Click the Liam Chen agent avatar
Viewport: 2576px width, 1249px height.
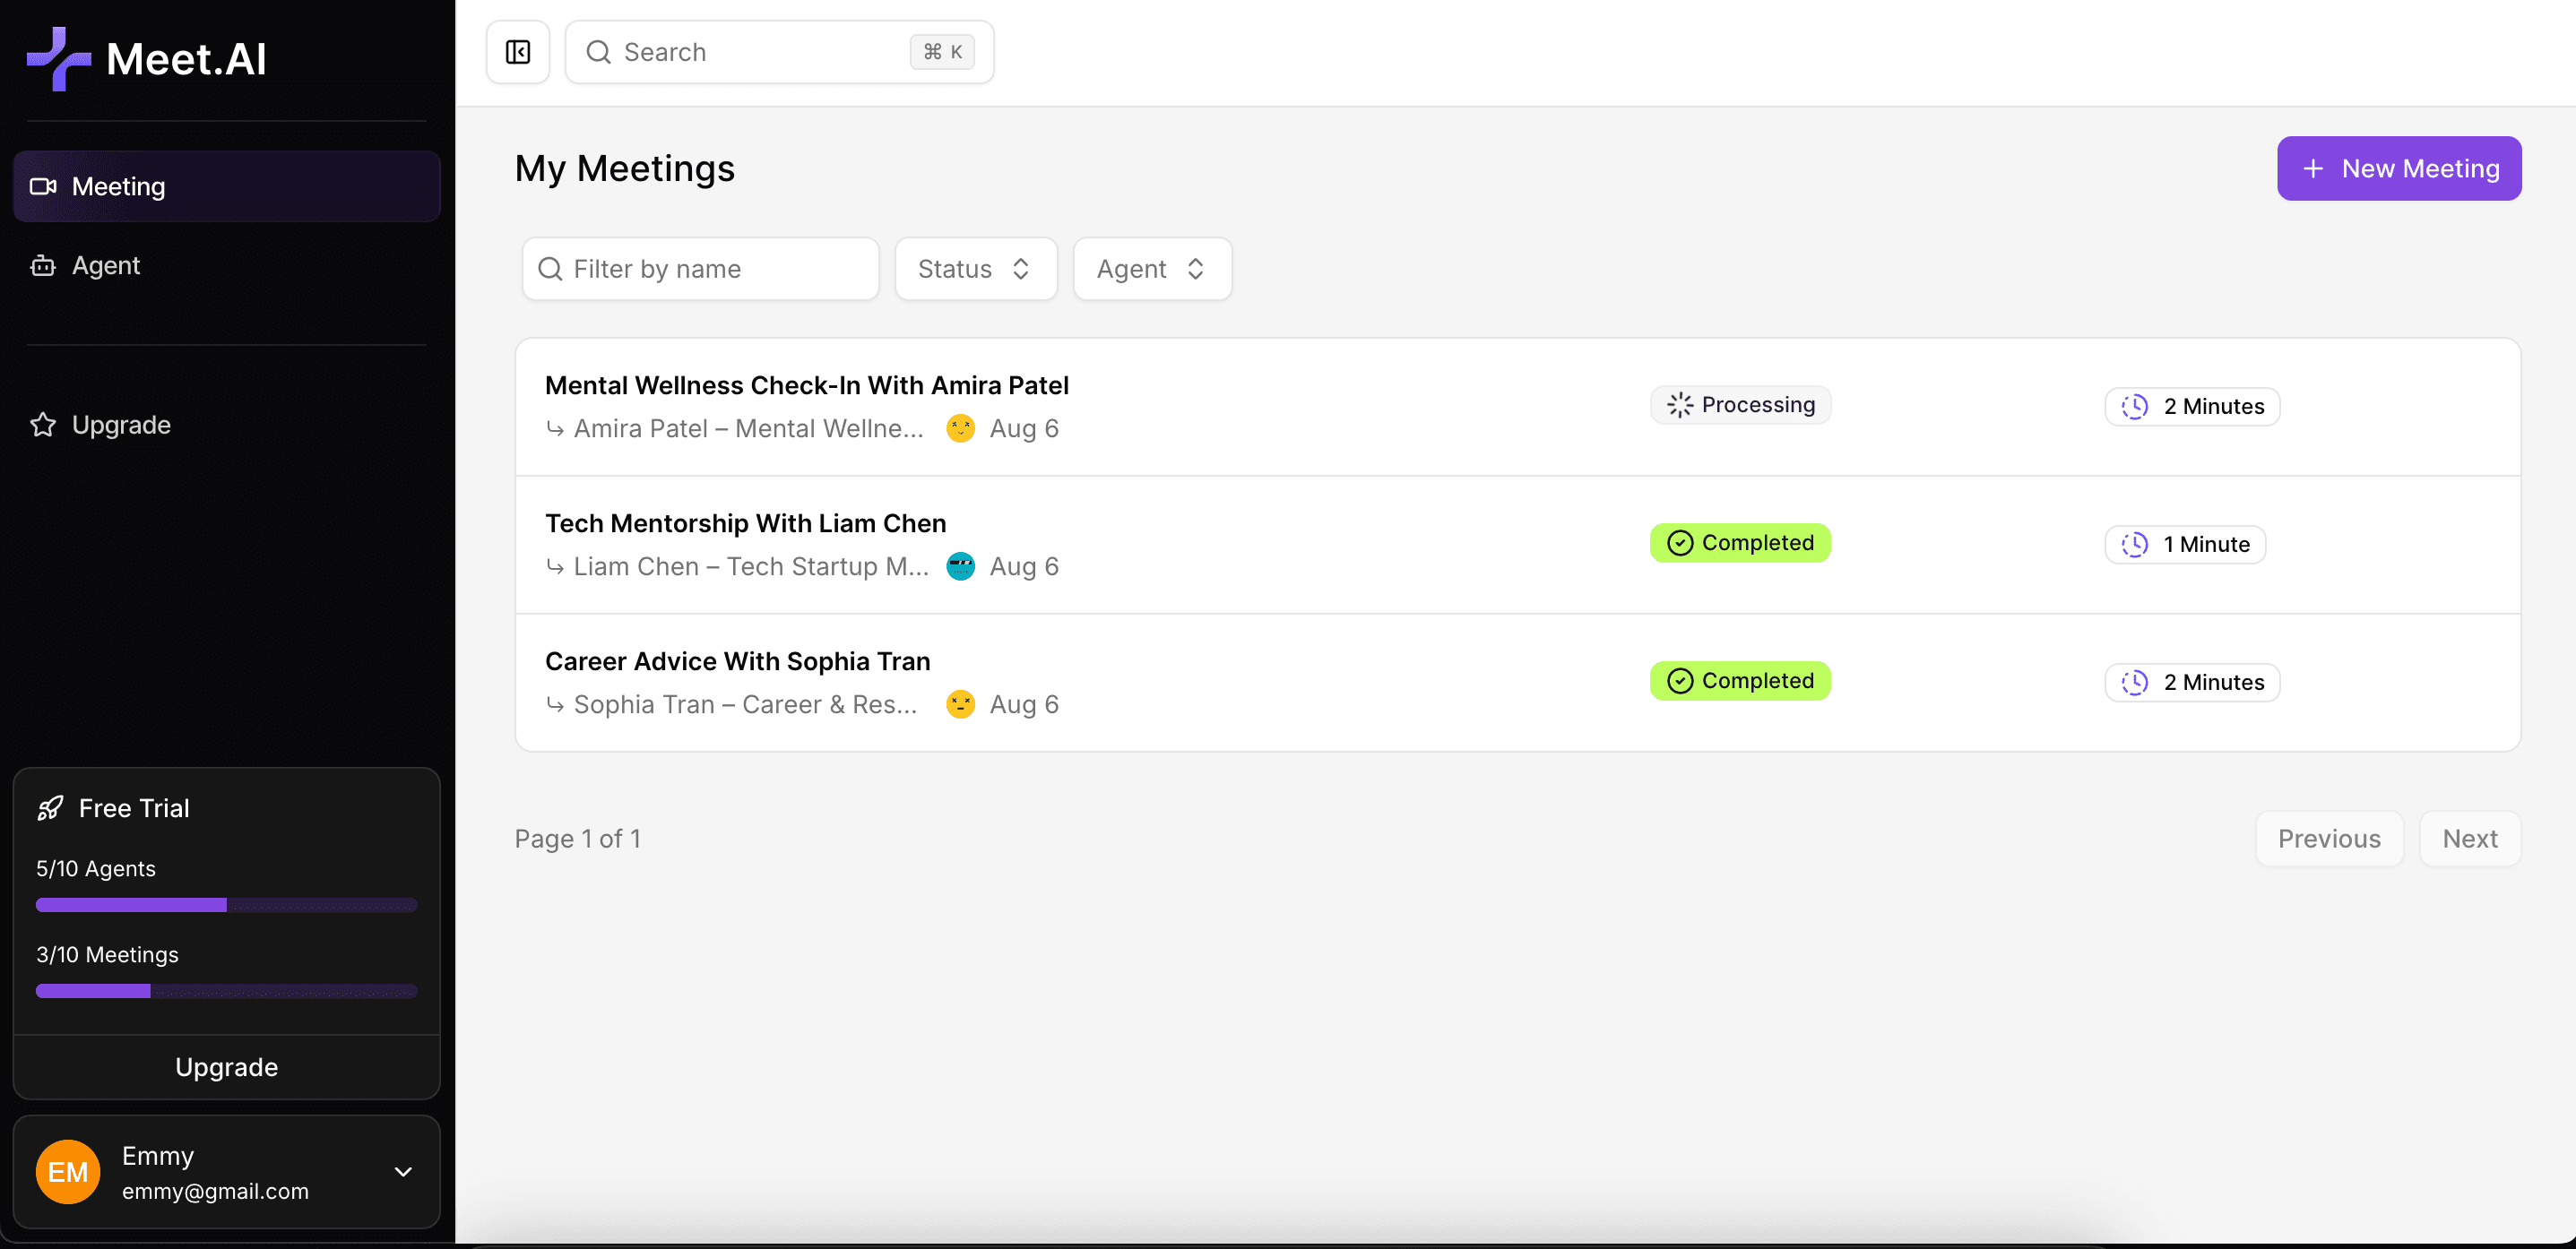pyautogui.click(x=960, y=566)
